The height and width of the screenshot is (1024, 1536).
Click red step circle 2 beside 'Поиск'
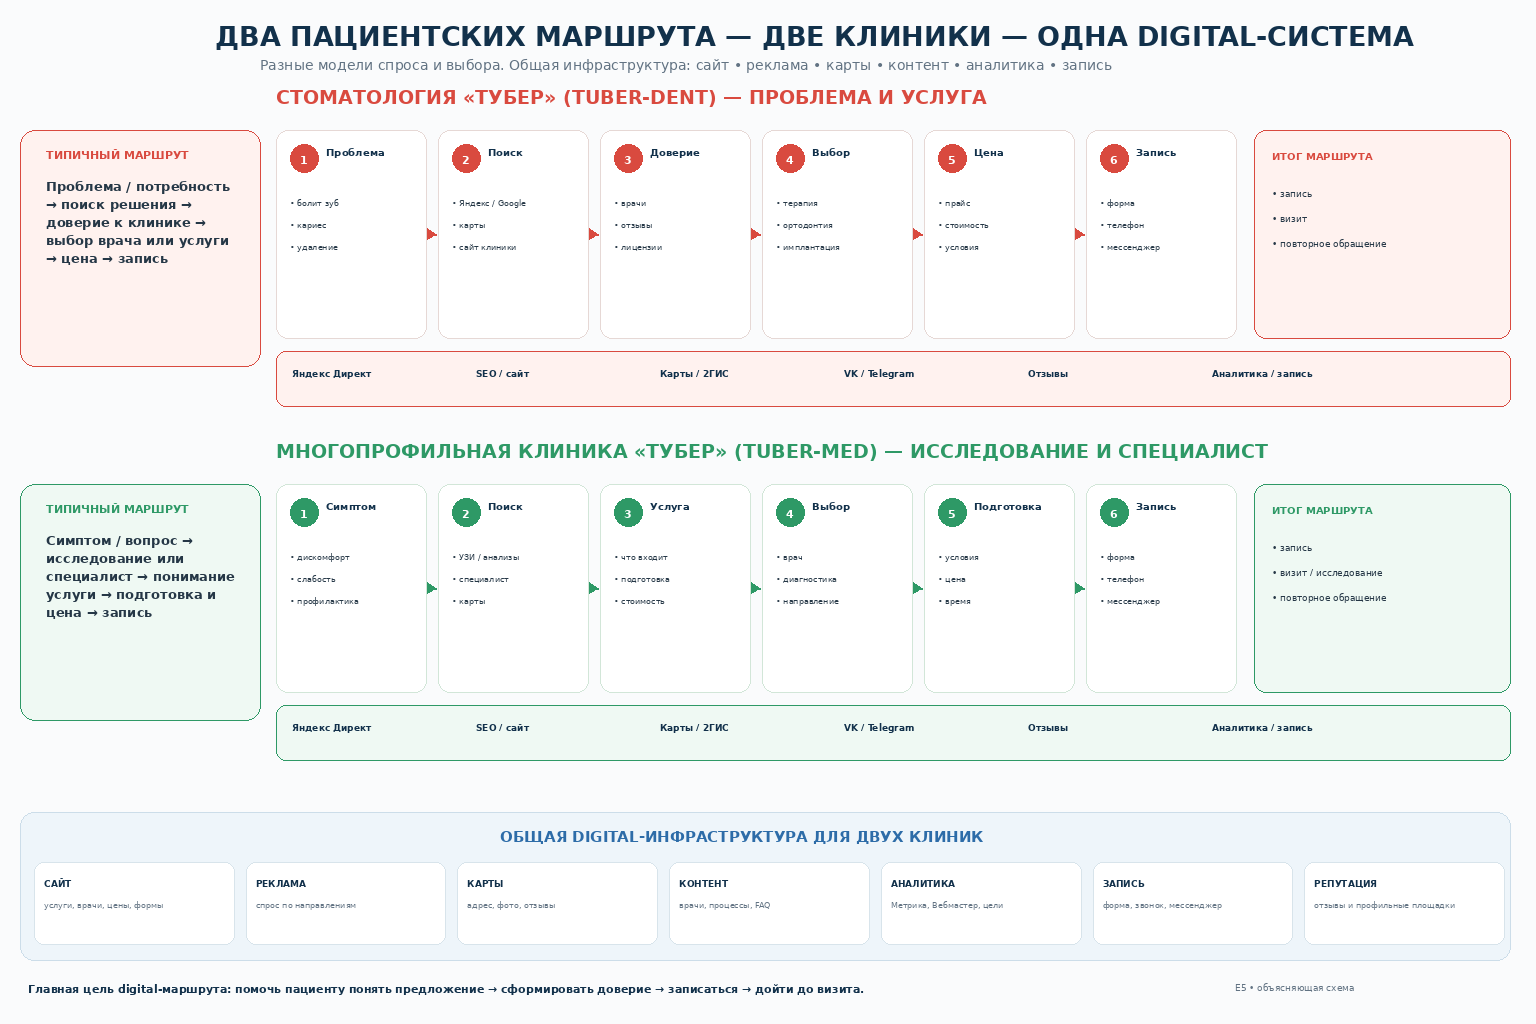coord(466,159)
